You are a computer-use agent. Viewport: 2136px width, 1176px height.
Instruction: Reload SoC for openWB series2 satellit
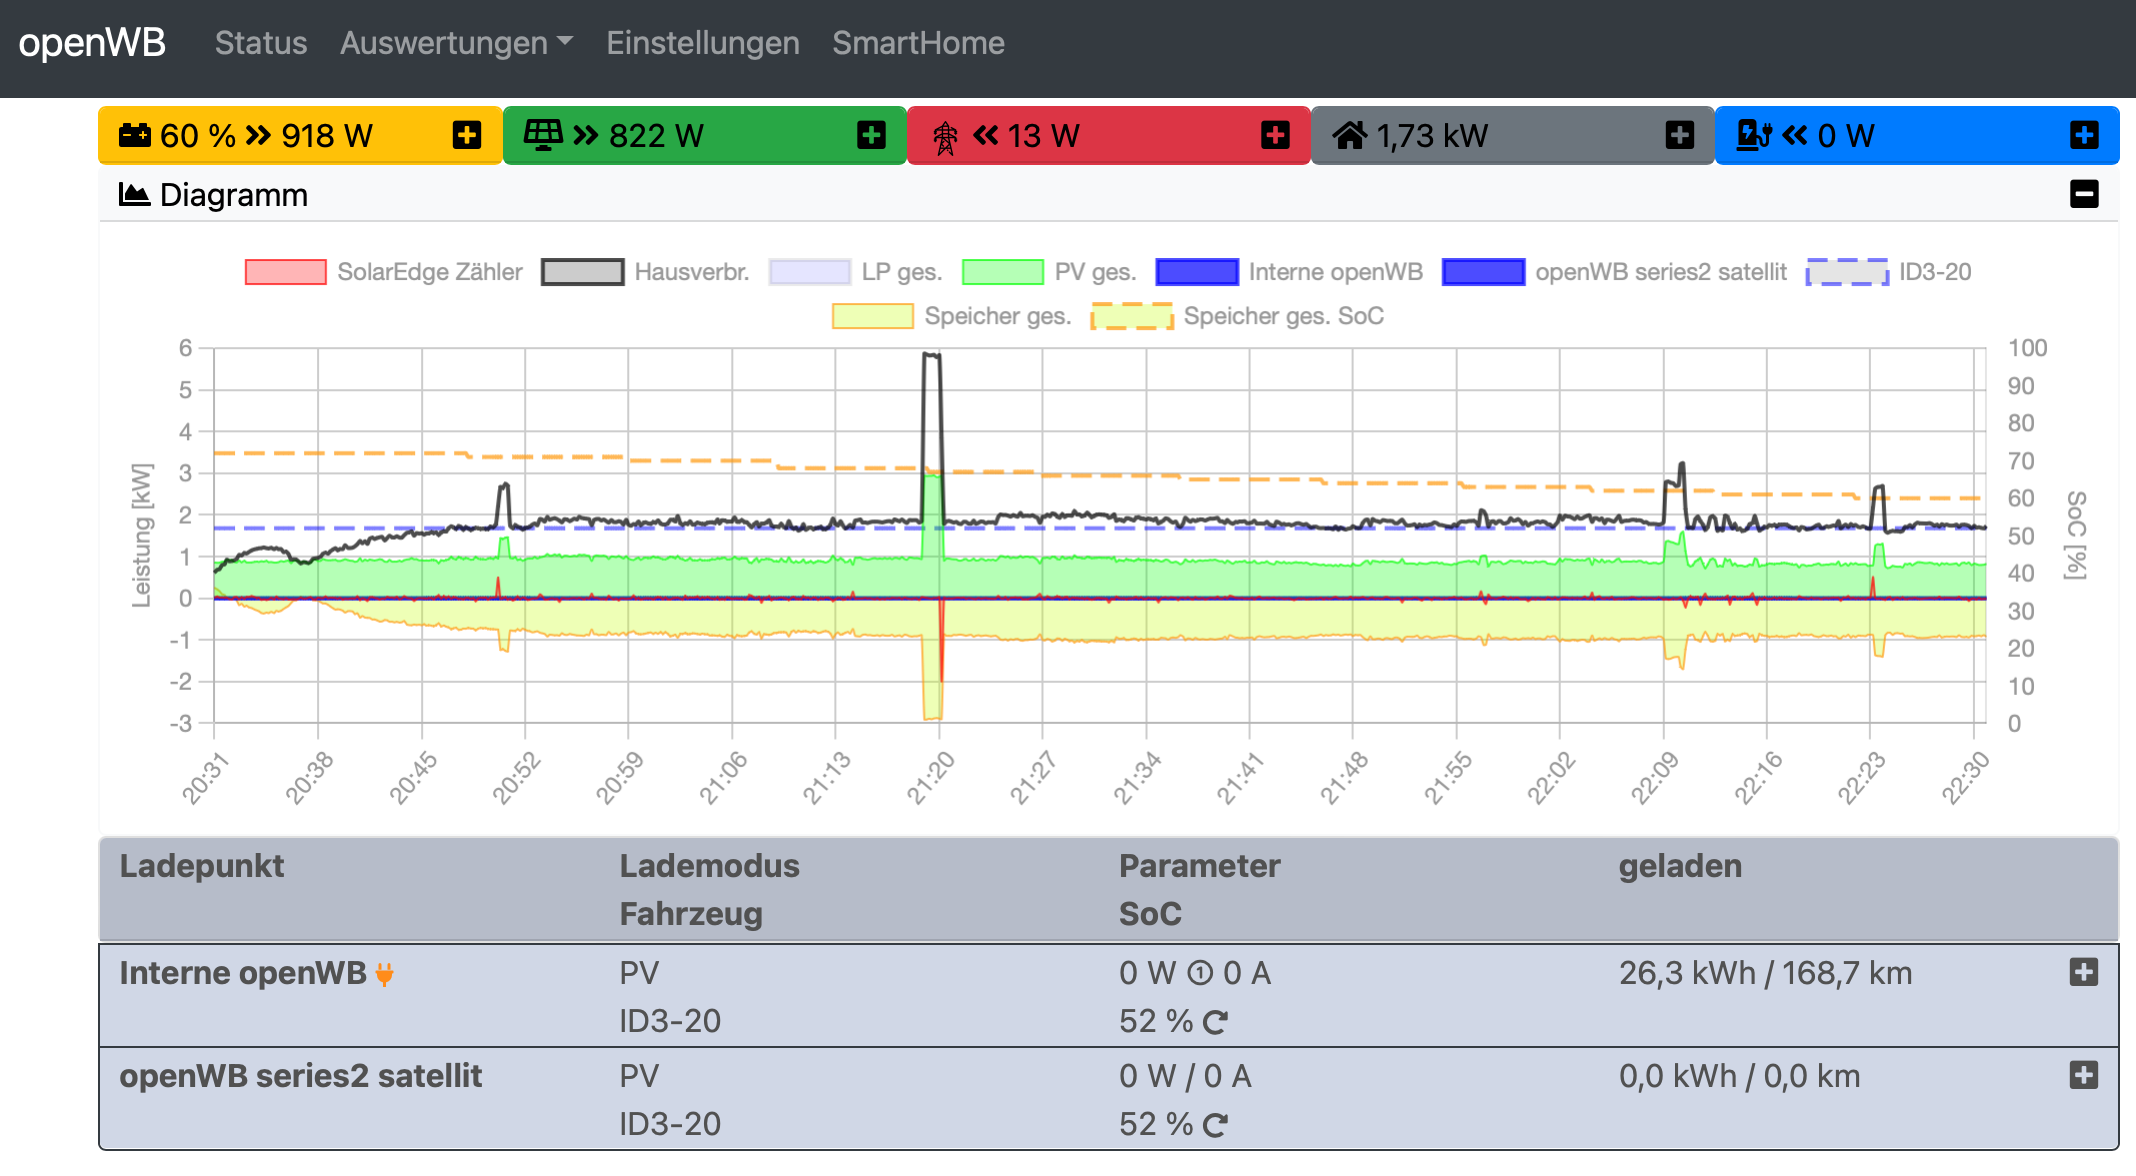pos(1215,1125)
